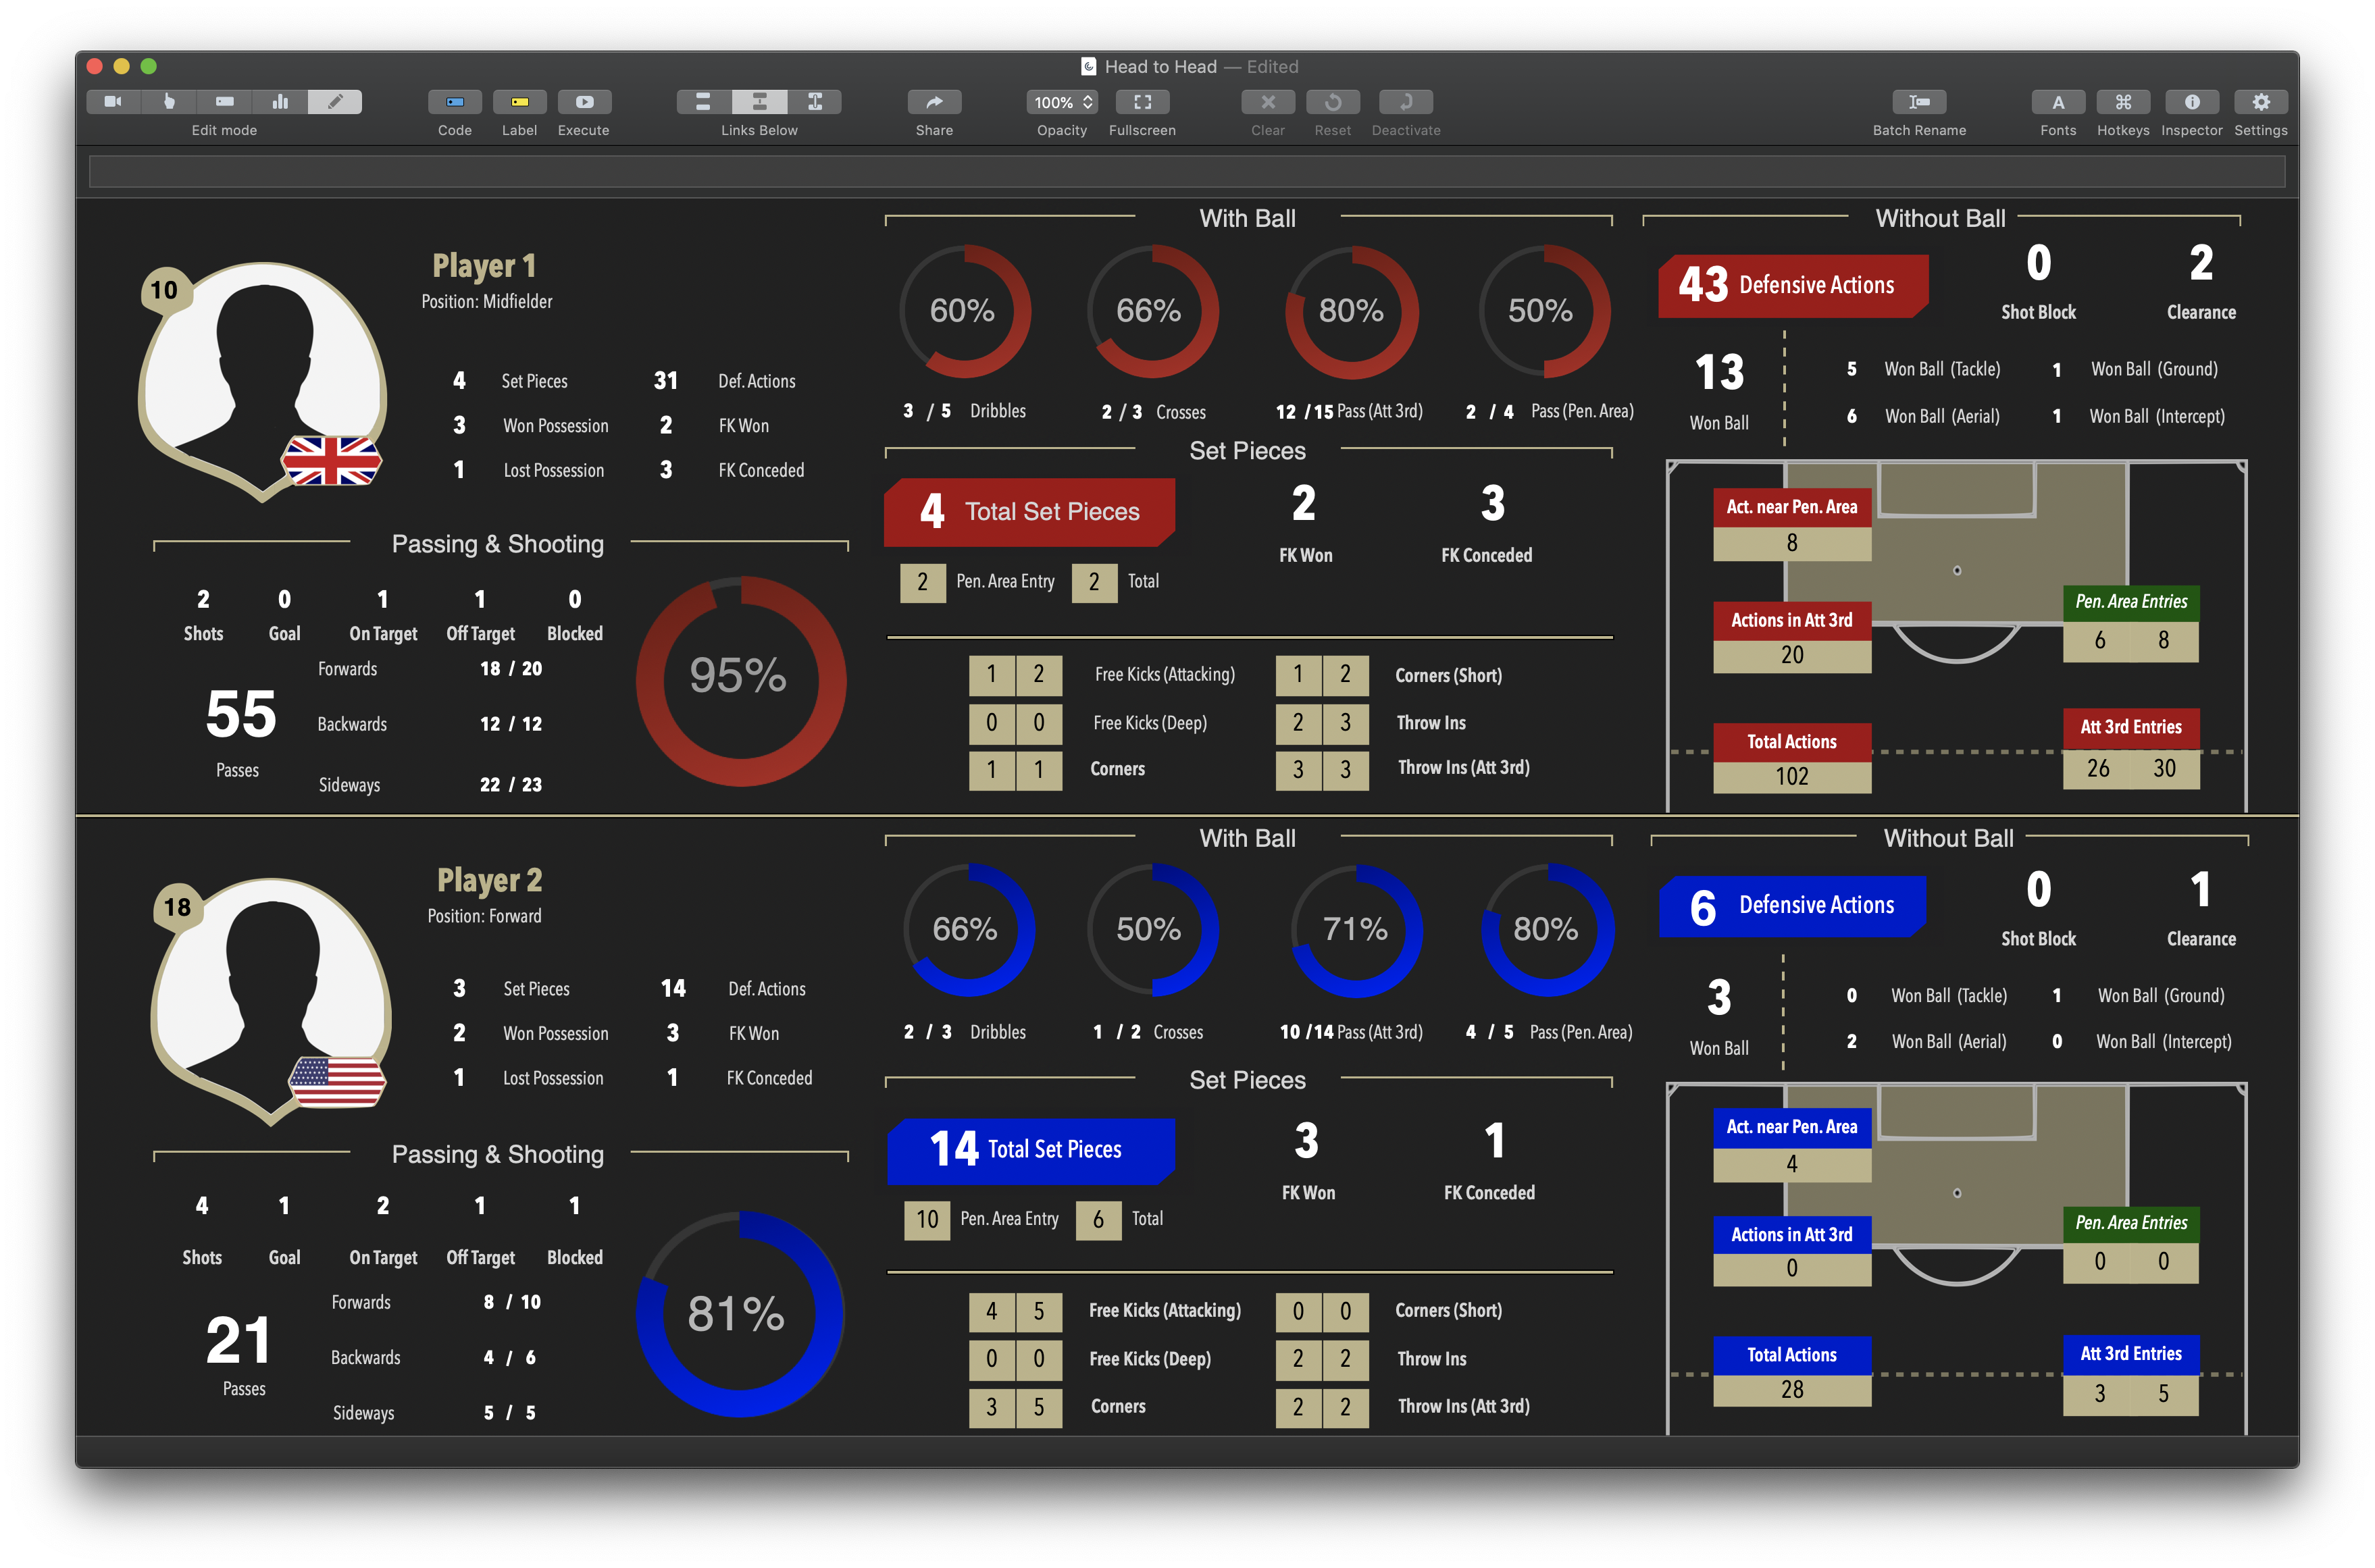Enter Fullscreen mode
2375x1568 pixels.
click(x=1142, y=102)
